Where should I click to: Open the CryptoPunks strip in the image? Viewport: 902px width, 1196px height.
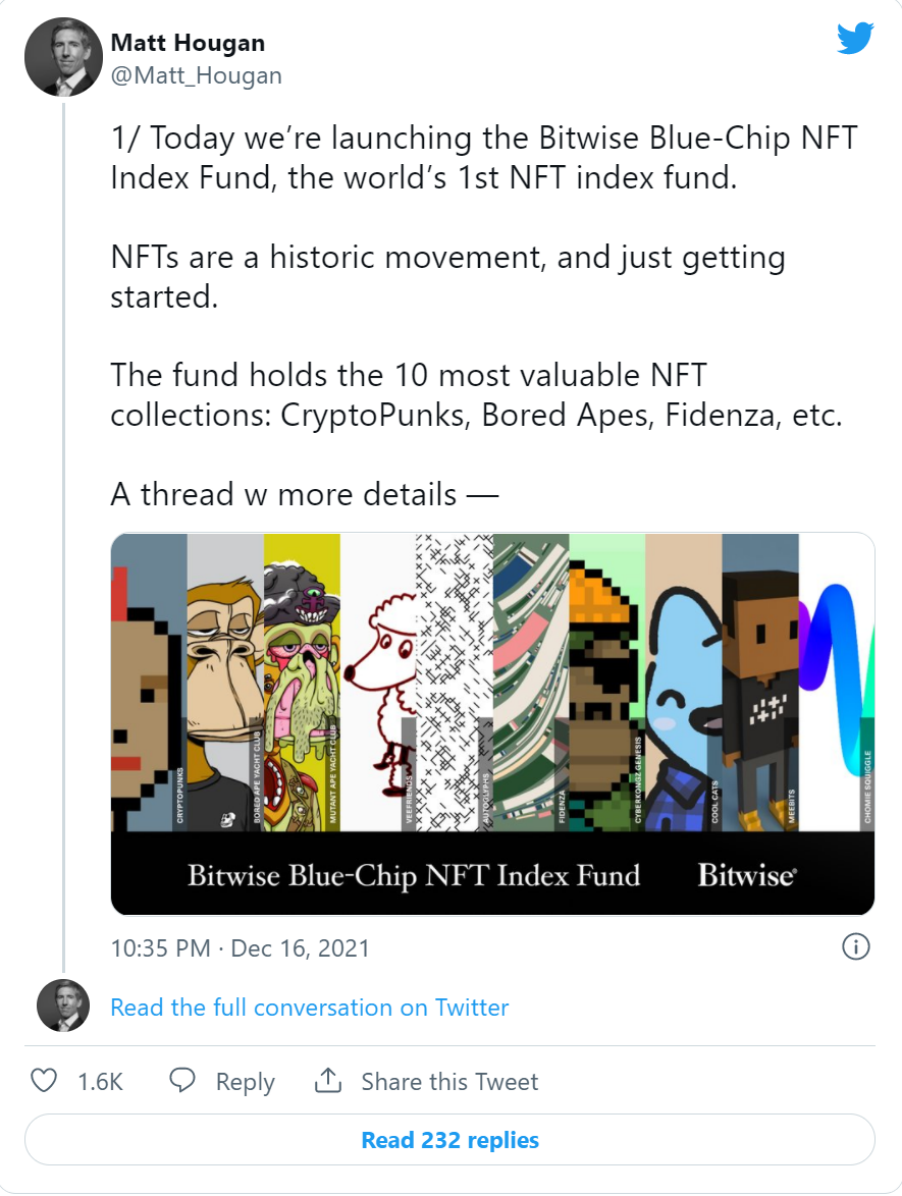click(x=149, y=683)
